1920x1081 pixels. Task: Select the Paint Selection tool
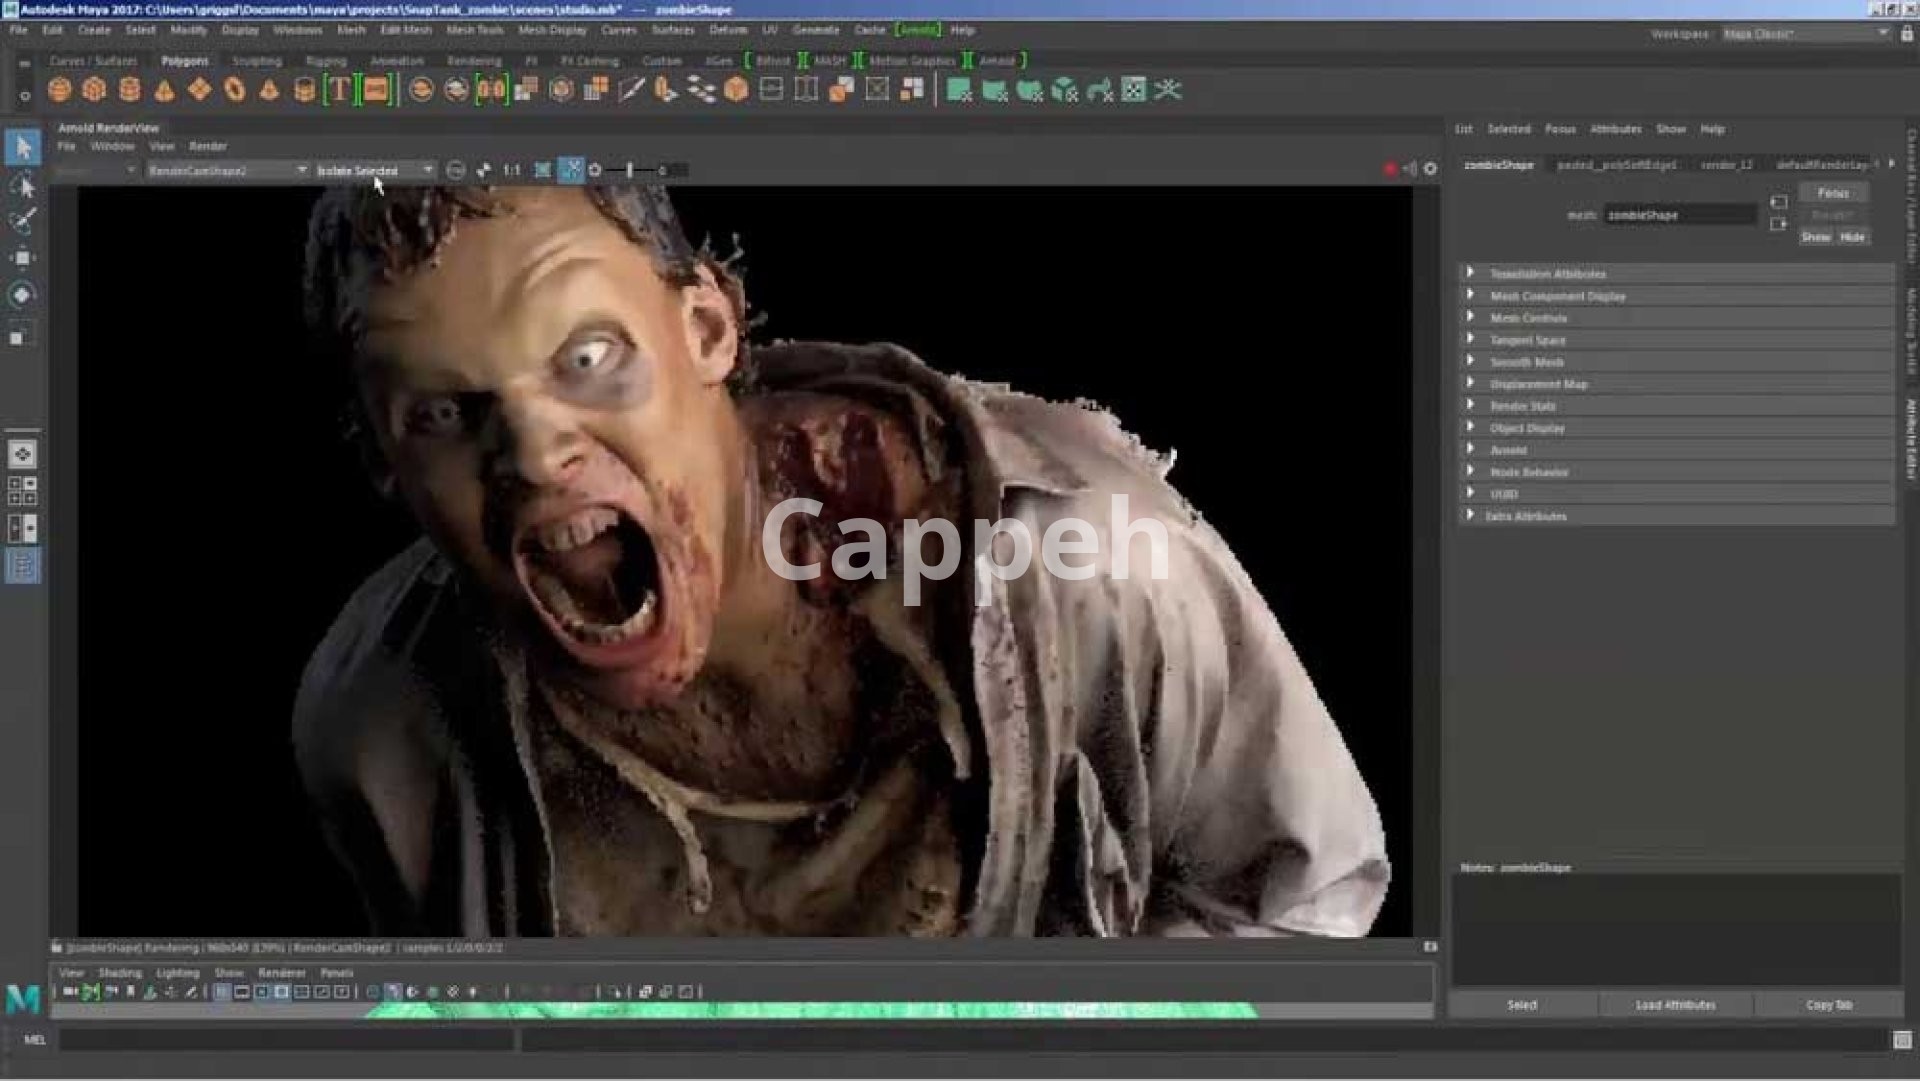click(22, 221)
